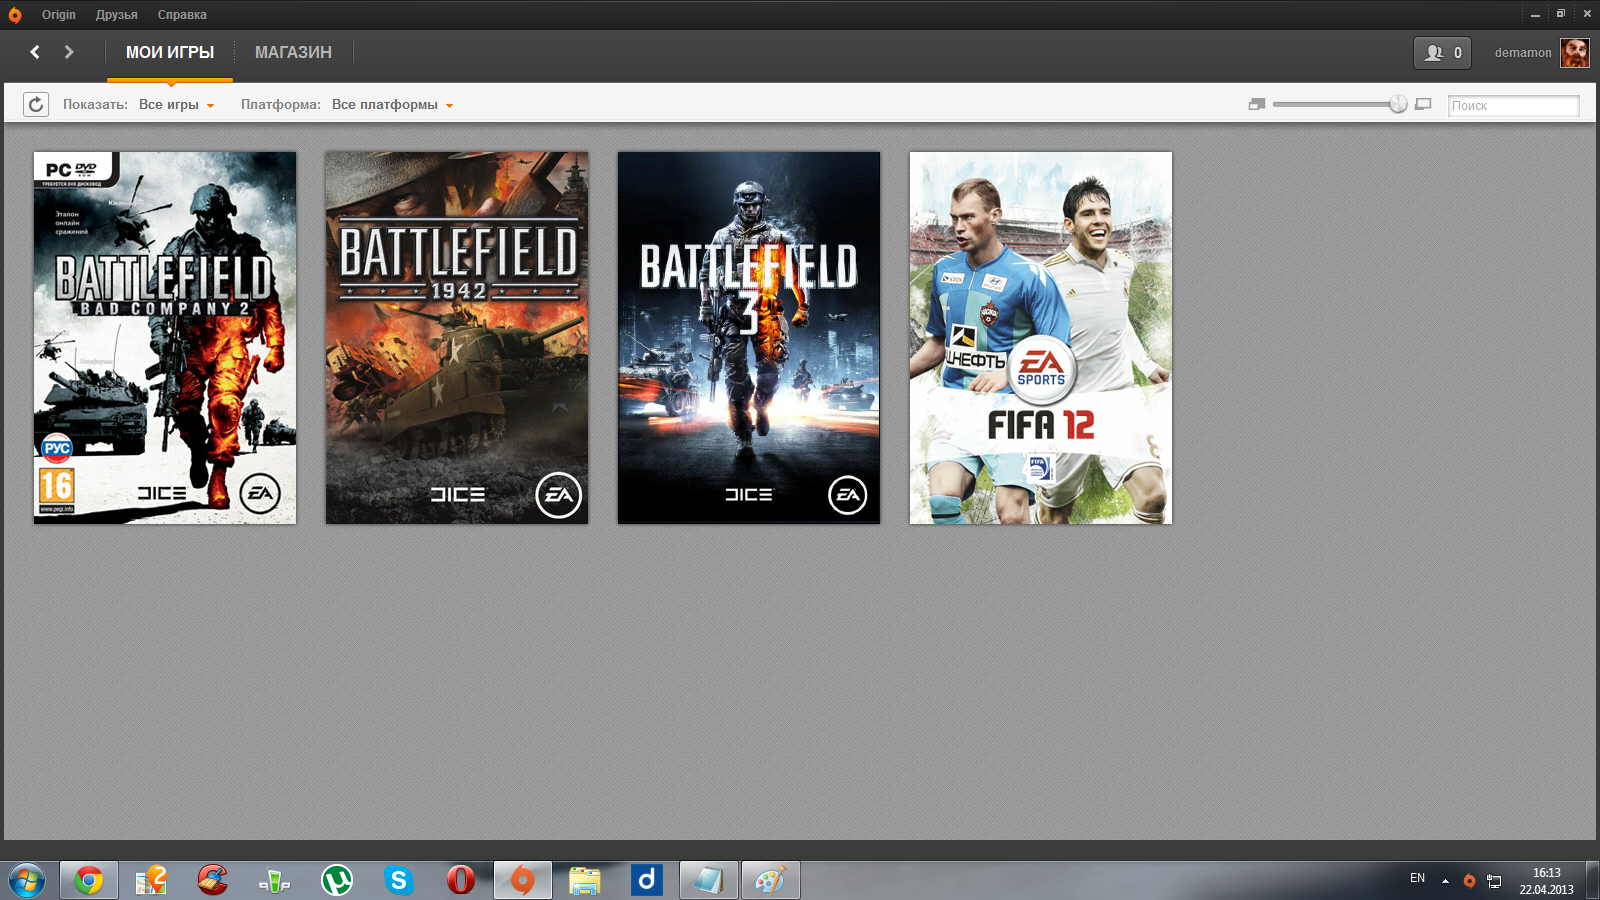Click the tile size slider handle

(x=1398, y=104)
